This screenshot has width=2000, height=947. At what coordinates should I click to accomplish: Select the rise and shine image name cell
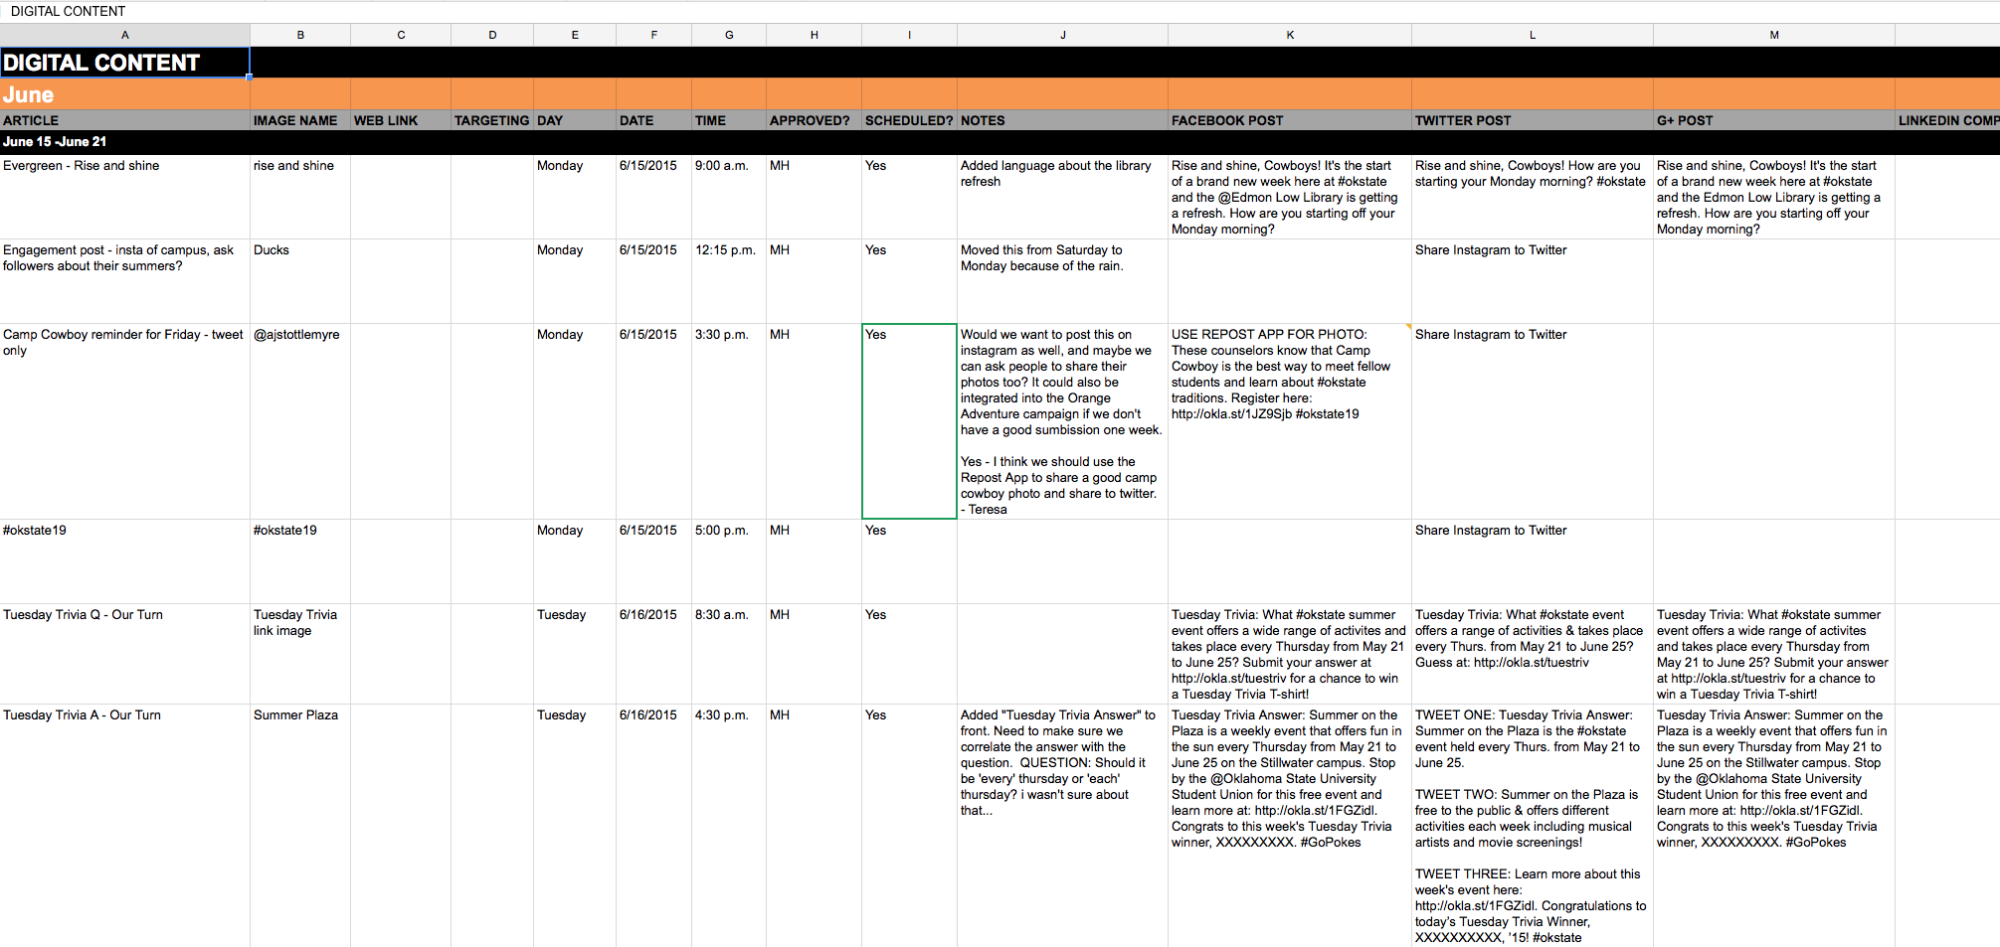(x=300, y=197)
